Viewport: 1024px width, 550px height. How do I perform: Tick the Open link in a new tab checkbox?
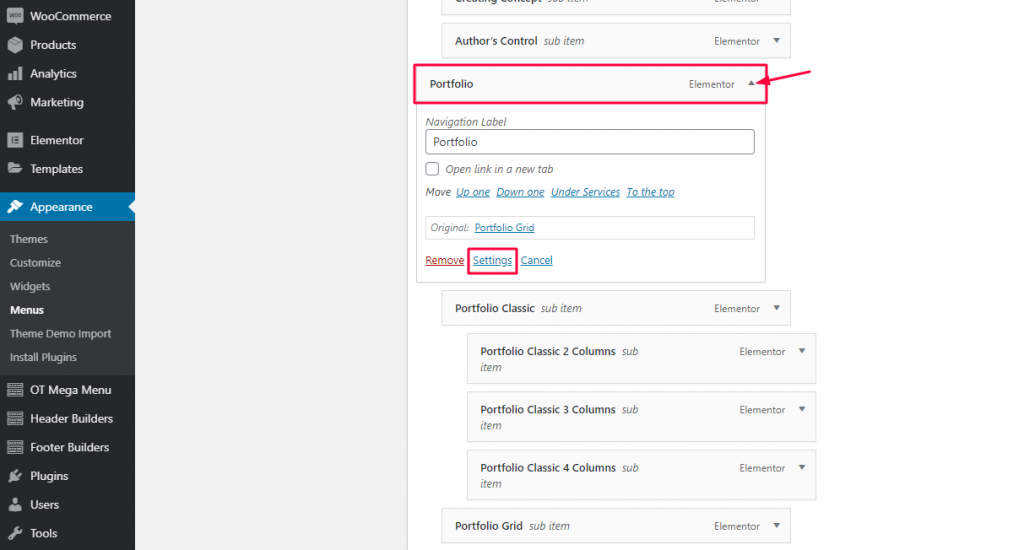tap(432, 169)
